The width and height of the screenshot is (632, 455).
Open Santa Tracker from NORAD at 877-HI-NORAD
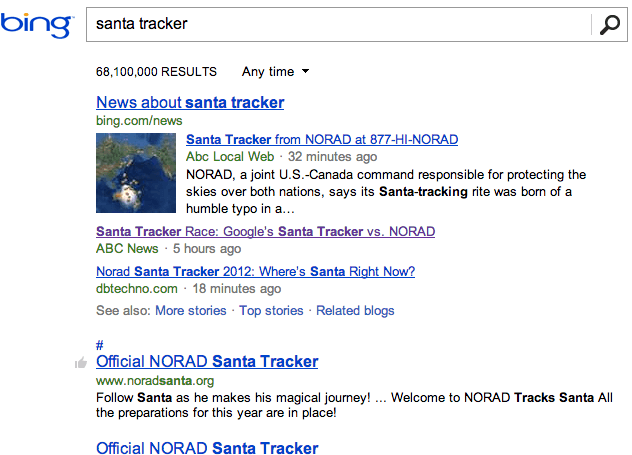point(322,139)
